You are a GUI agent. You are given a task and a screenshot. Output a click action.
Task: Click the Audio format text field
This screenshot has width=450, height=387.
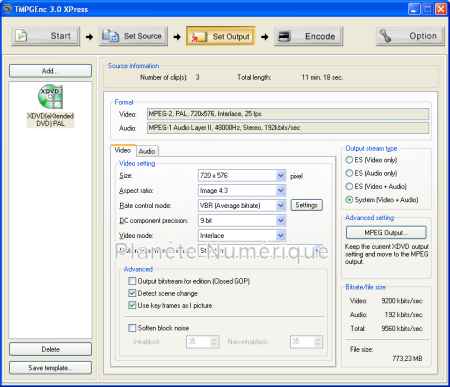(x=288, y=128)
